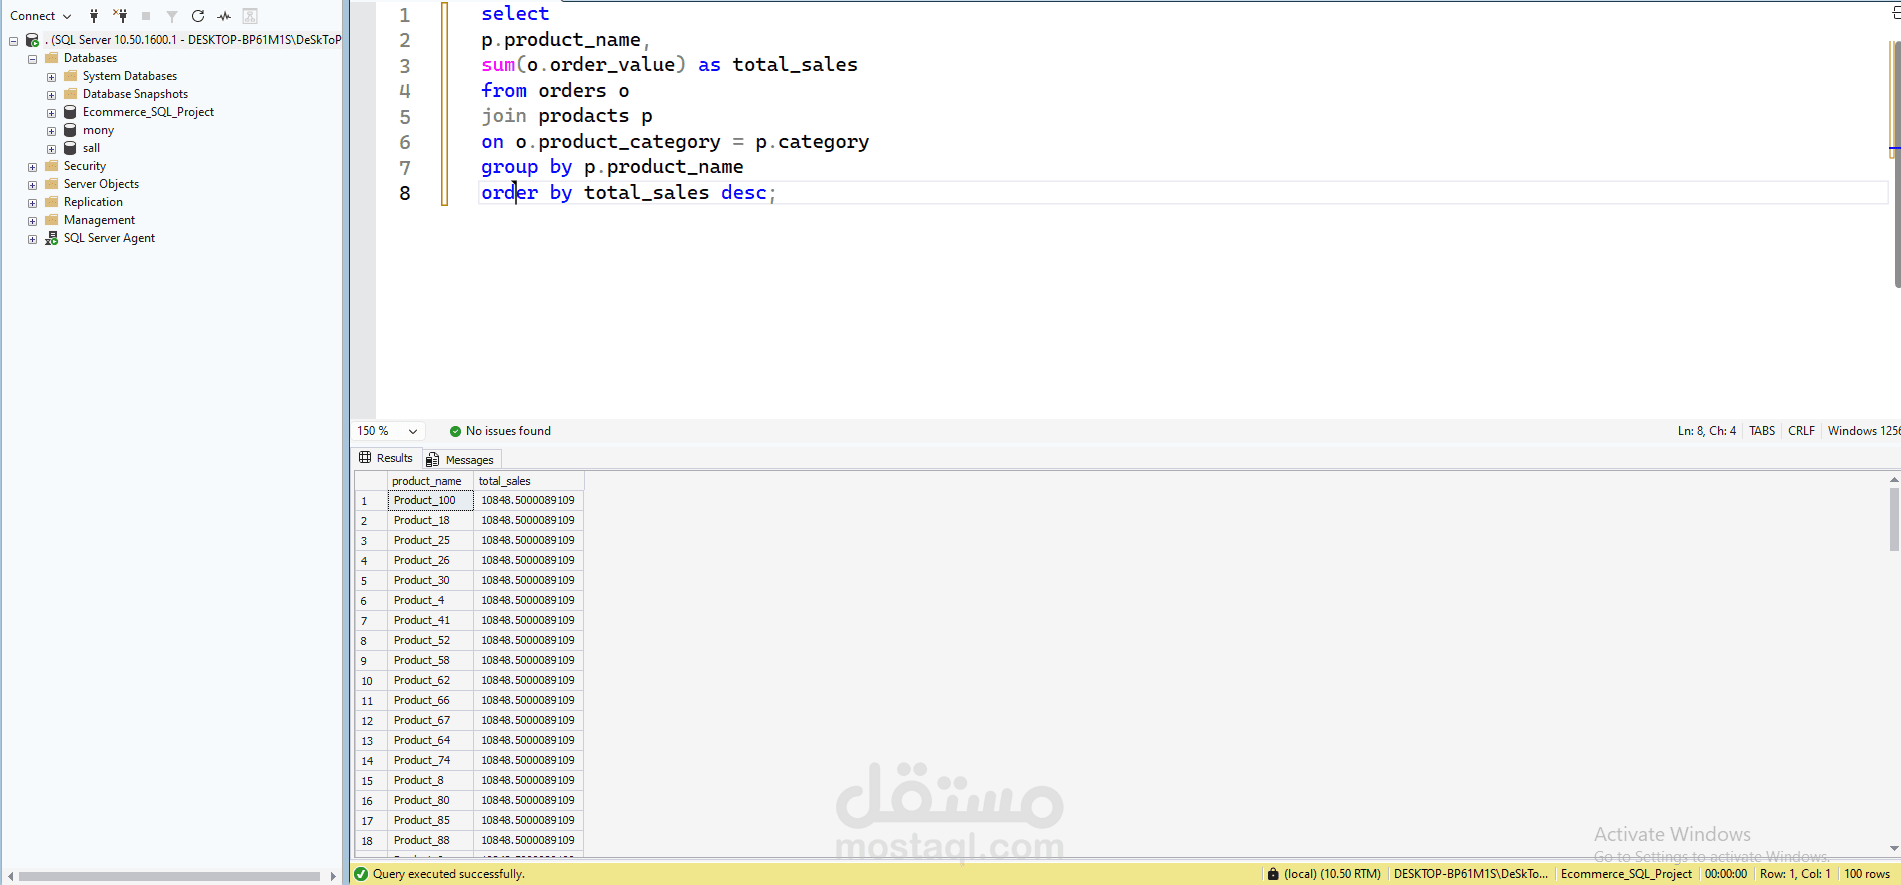Click the System Databases folder icon
The image size is (1901, 885).
tap(71, 76)
